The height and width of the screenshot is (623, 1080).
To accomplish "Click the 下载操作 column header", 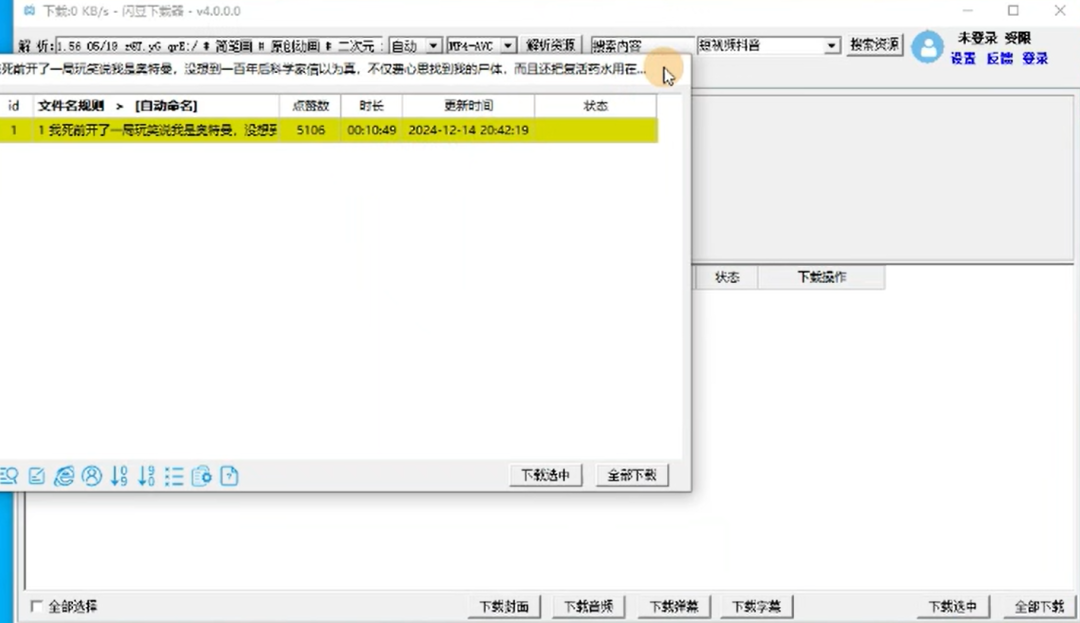I will (x=821, y=277).
